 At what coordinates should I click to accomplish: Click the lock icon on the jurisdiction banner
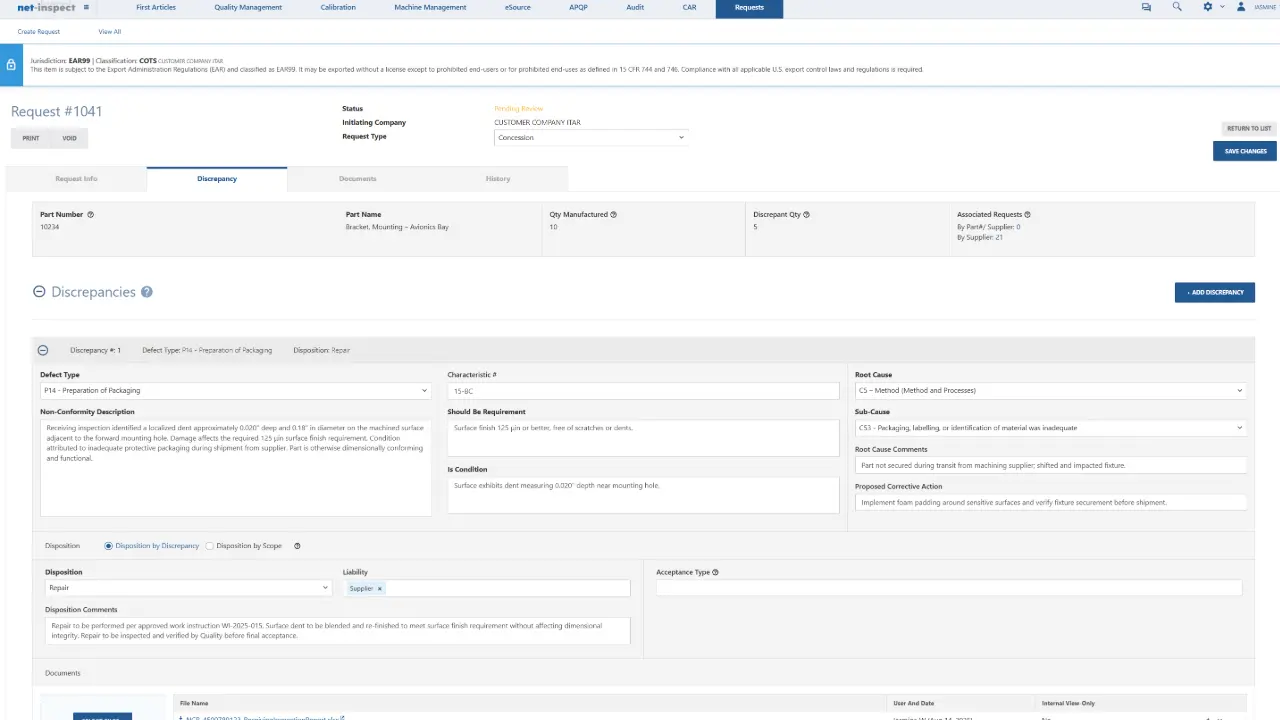tap(10, 64)
